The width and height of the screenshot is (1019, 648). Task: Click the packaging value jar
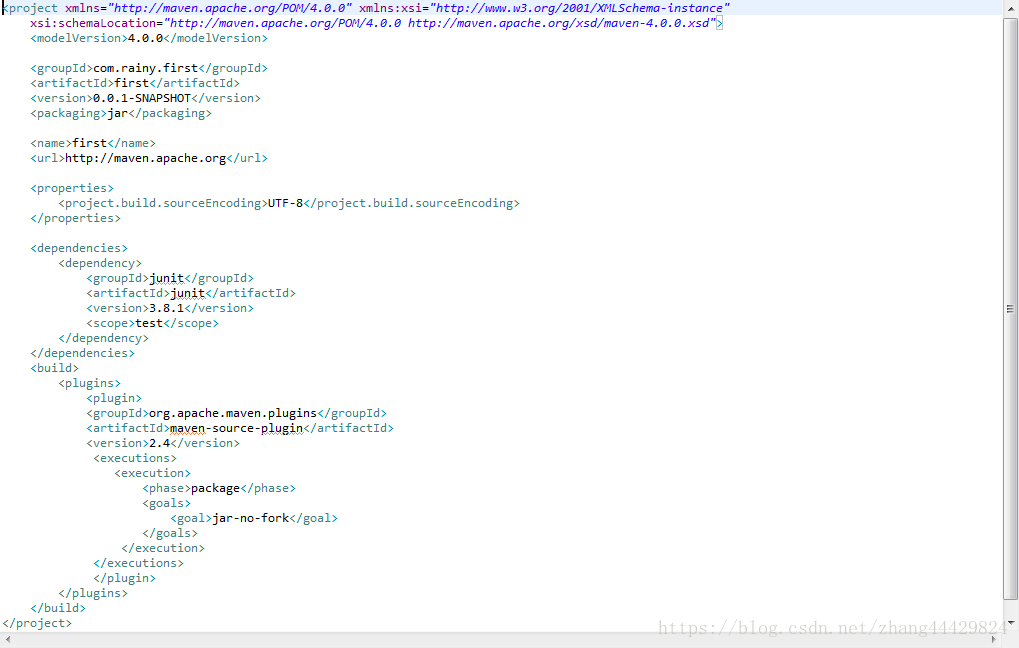pos(118,113)
